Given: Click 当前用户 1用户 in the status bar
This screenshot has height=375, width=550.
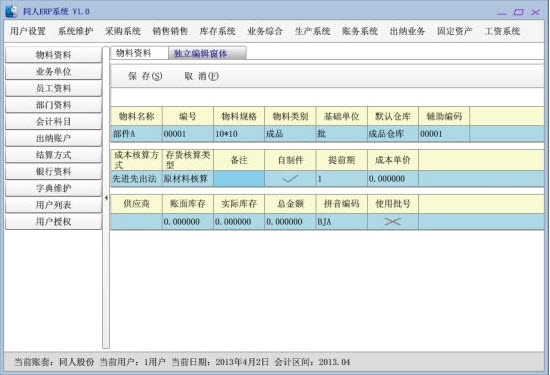Looking at the screenshot, I should pos(133,362).
